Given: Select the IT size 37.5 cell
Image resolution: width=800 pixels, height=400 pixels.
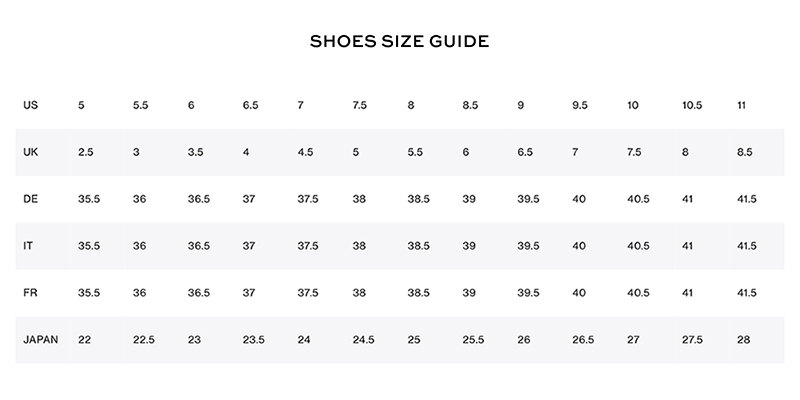Looking at the screenshot, I should click(308, 246).
